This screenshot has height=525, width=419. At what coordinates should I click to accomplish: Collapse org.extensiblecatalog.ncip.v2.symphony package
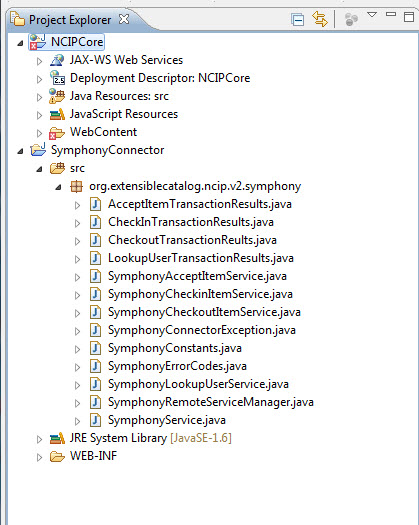pos(58,187)
